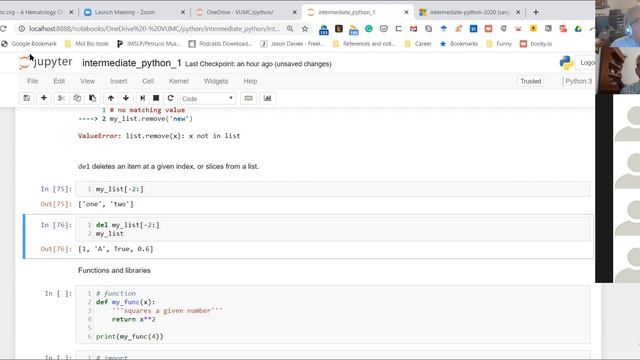Bookmark this page with the star icon
Screen dimensions: 640x360
point(305,29)
